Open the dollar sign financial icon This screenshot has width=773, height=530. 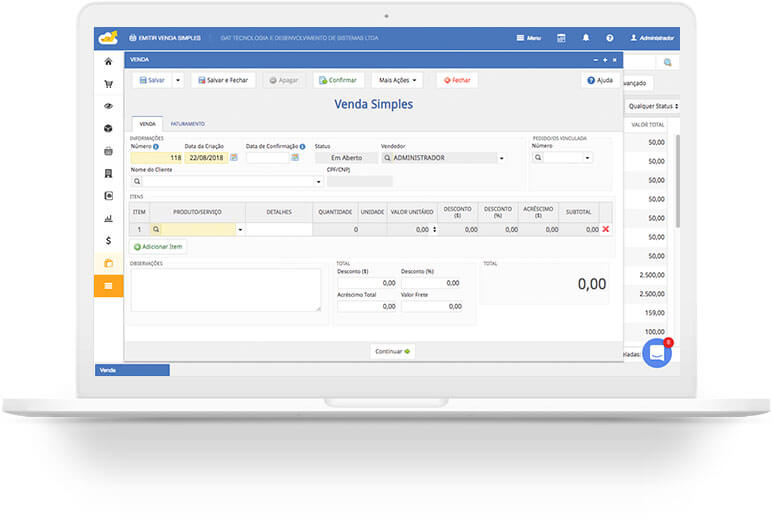pos(108,240)
